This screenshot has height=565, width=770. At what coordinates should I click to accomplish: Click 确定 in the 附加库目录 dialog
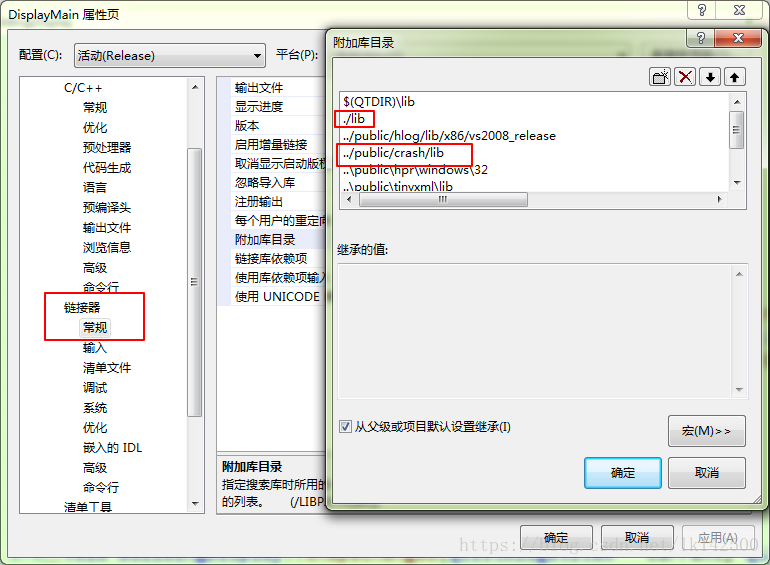click(623, 473)
